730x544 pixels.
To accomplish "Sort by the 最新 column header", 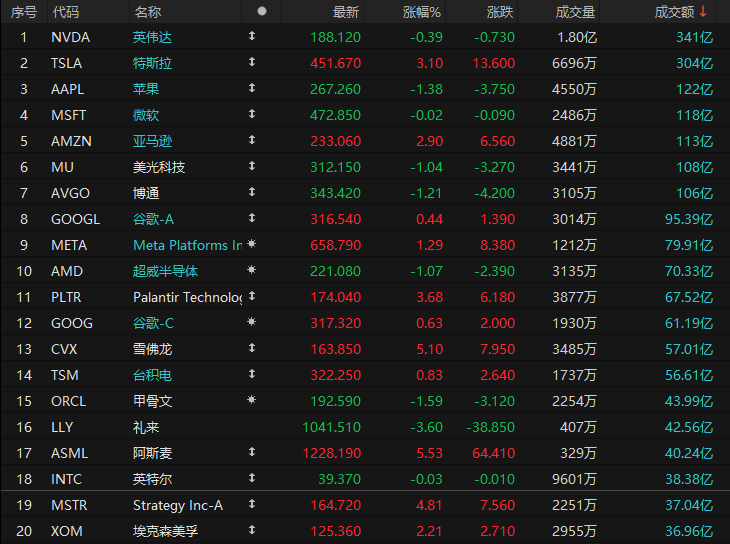I will tap(345, 12).
